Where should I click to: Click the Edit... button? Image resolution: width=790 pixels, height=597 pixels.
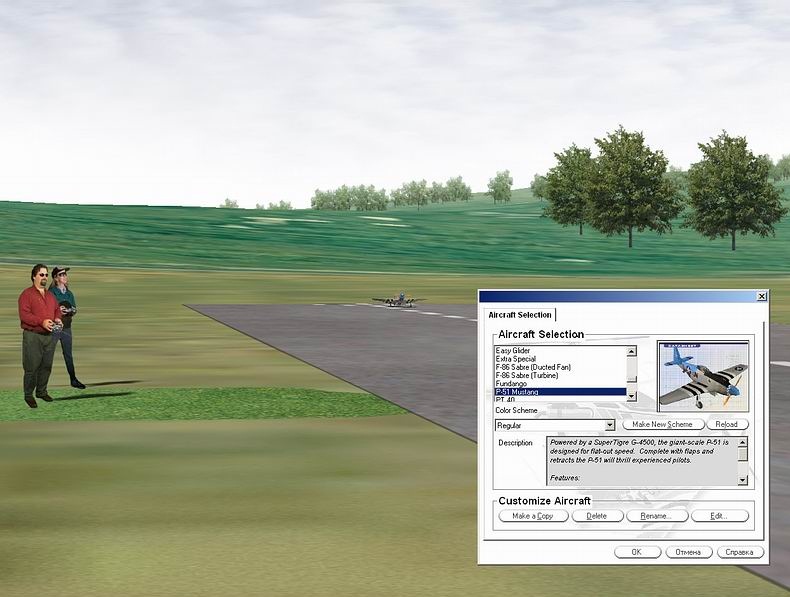(x=719, y=516)
